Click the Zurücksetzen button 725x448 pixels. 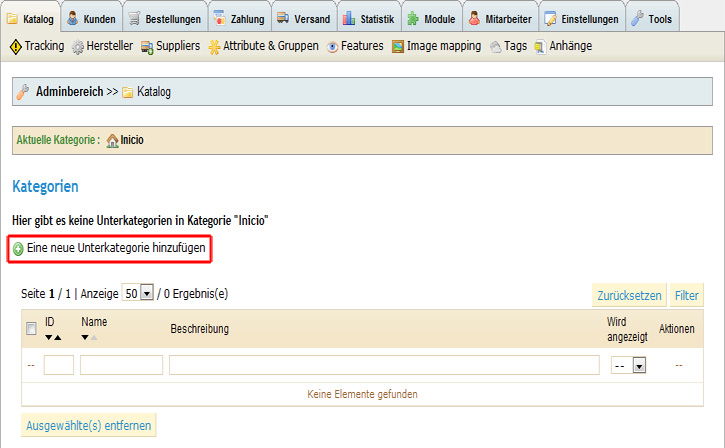(x=629, y=295)
